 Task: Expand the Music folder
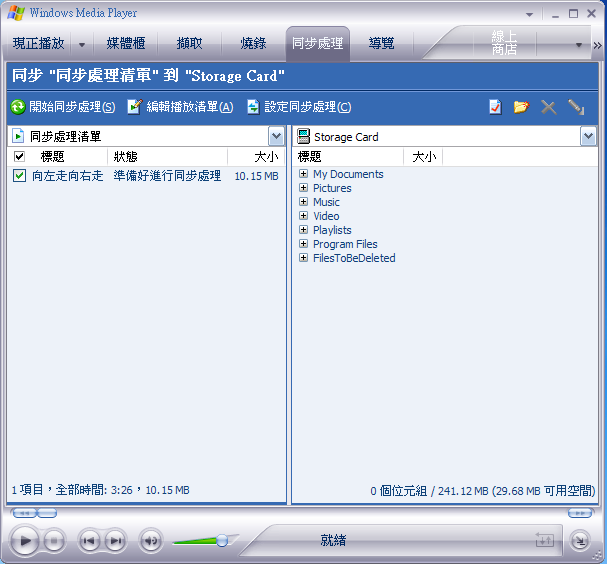[x=304, y=202]
